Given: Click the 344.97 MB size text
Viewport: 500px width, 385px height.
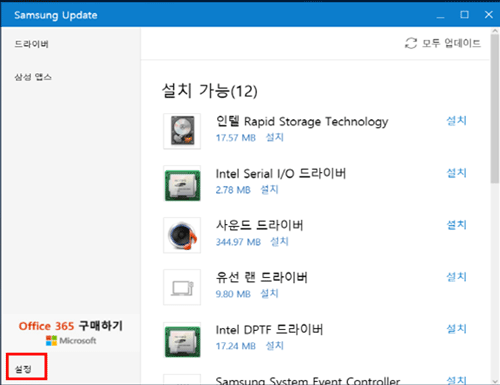Looking at the screenshot, I should pyautogui.click(x=238, y=242).
